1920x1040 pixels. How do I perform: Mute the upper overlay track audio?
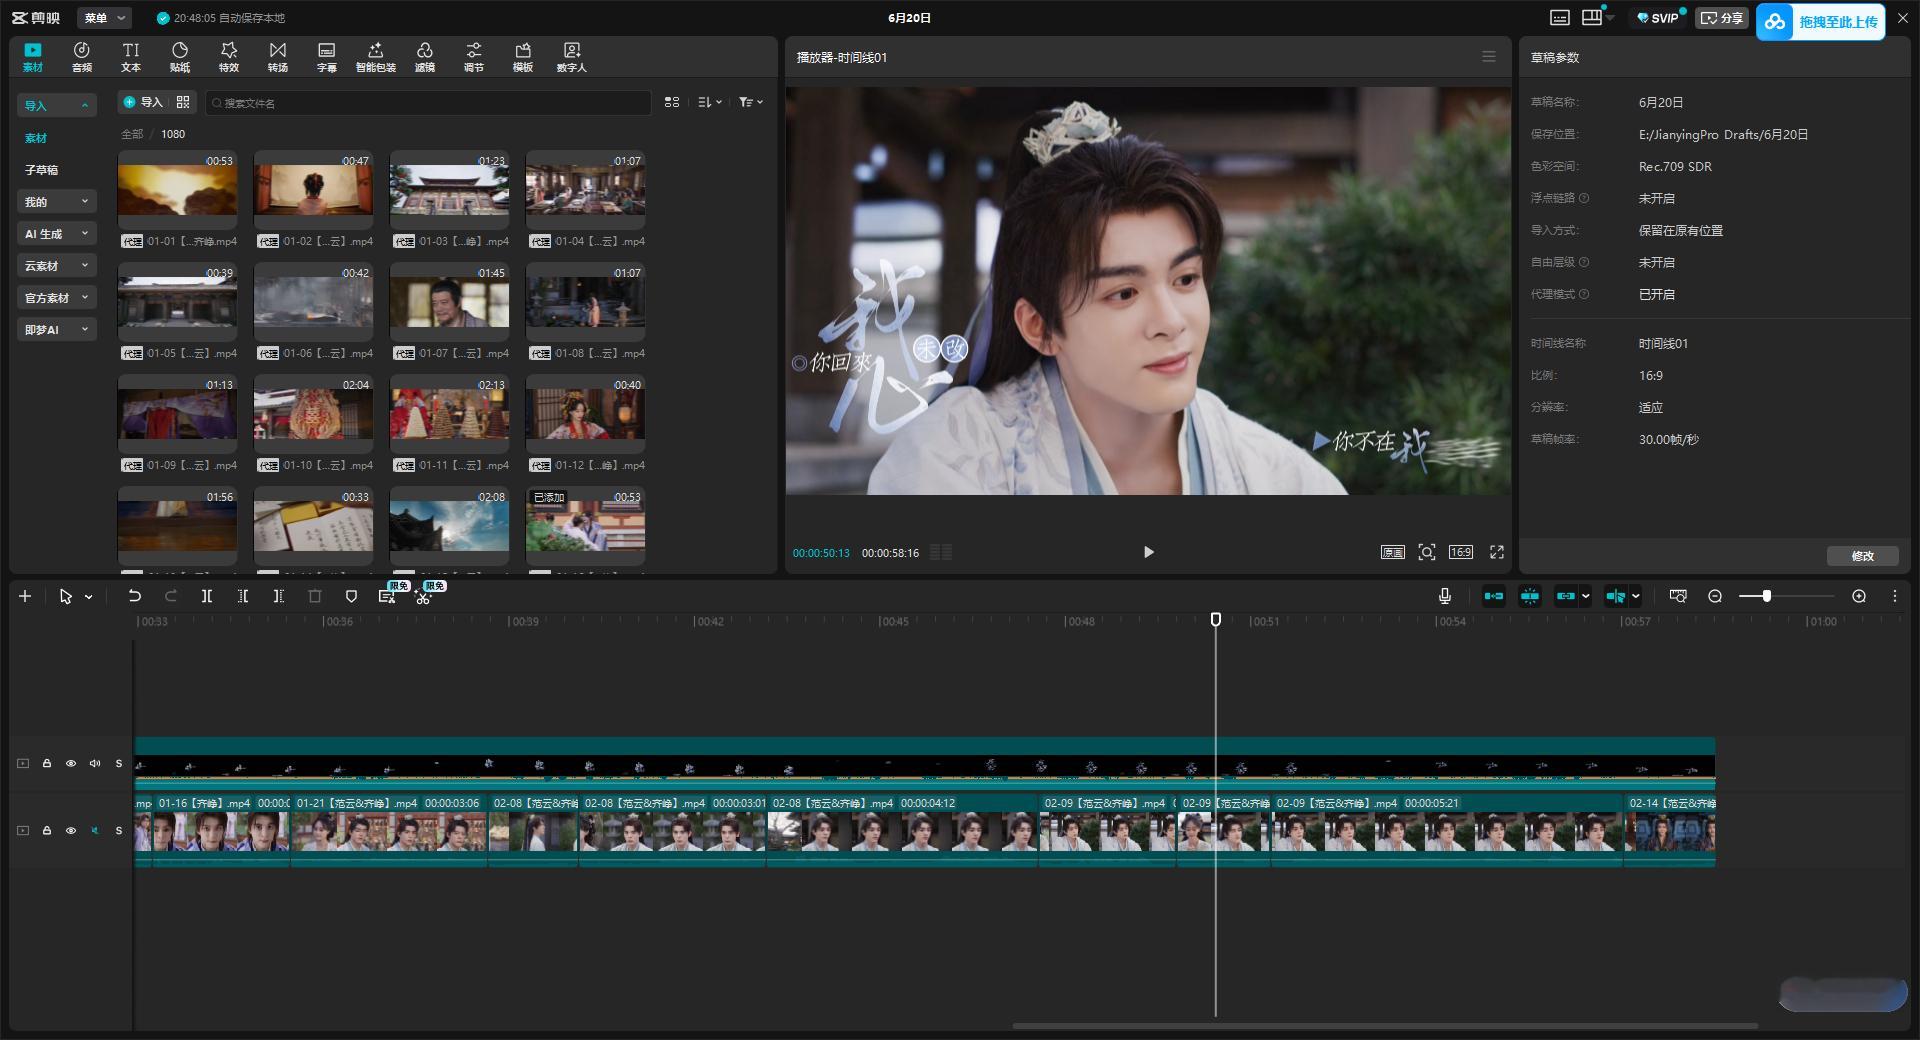click(95, 763)
